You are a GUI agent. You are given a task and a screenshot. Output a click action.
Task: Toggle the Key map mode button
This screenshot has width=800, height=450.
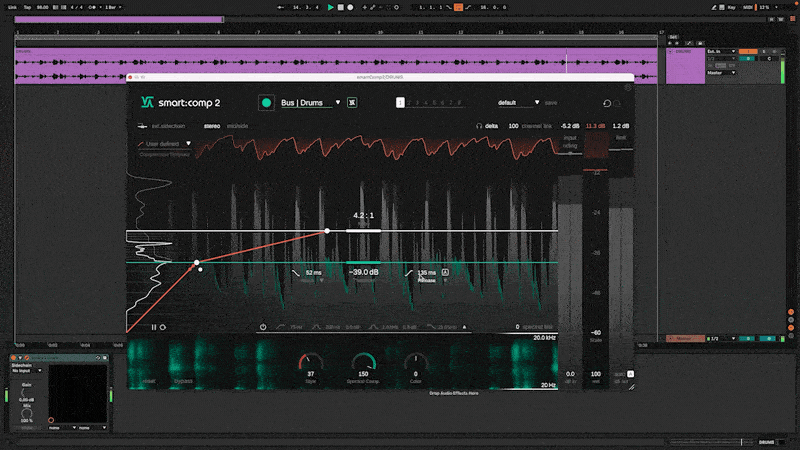pyautogui.click(x=732, y=7)
